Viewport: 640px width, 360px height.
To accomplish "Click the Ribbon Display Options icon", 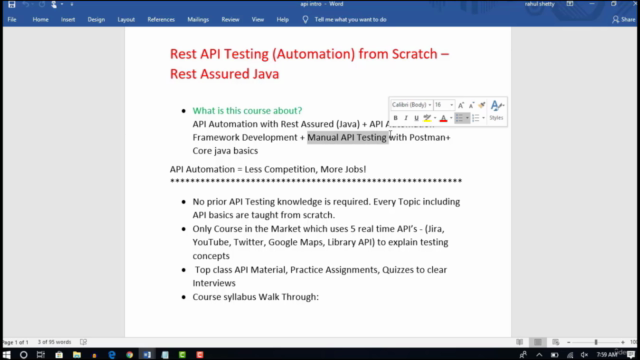I will 570,4.
